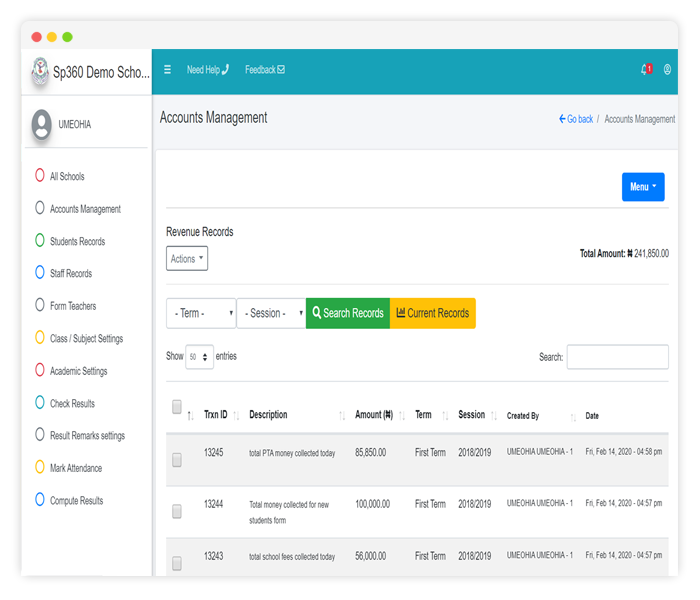Click the school logo beside Sp360 Demo School
Viewport: 700px width, 600px height.
pos(39,72)
